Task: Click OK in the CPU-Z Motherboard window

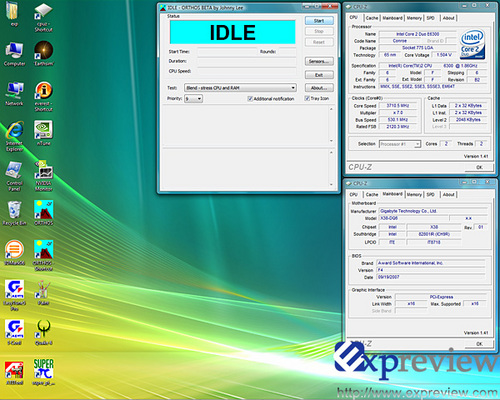Action: [479, 344]
